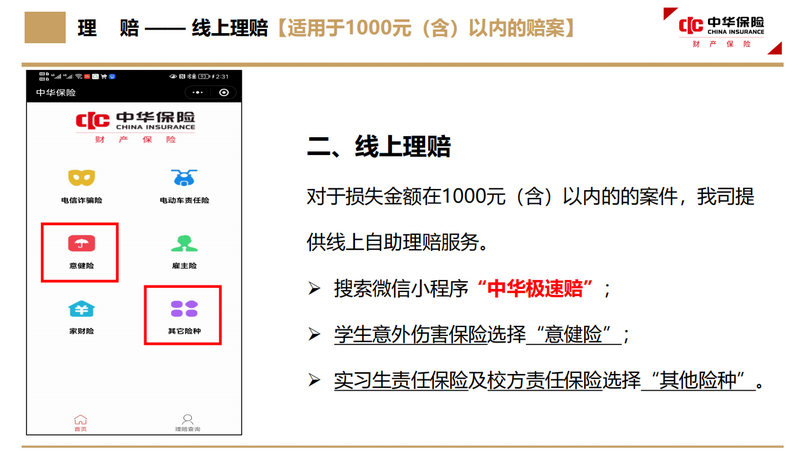Click the 电动车责任险 label text
800x451 pixels.
184,200
